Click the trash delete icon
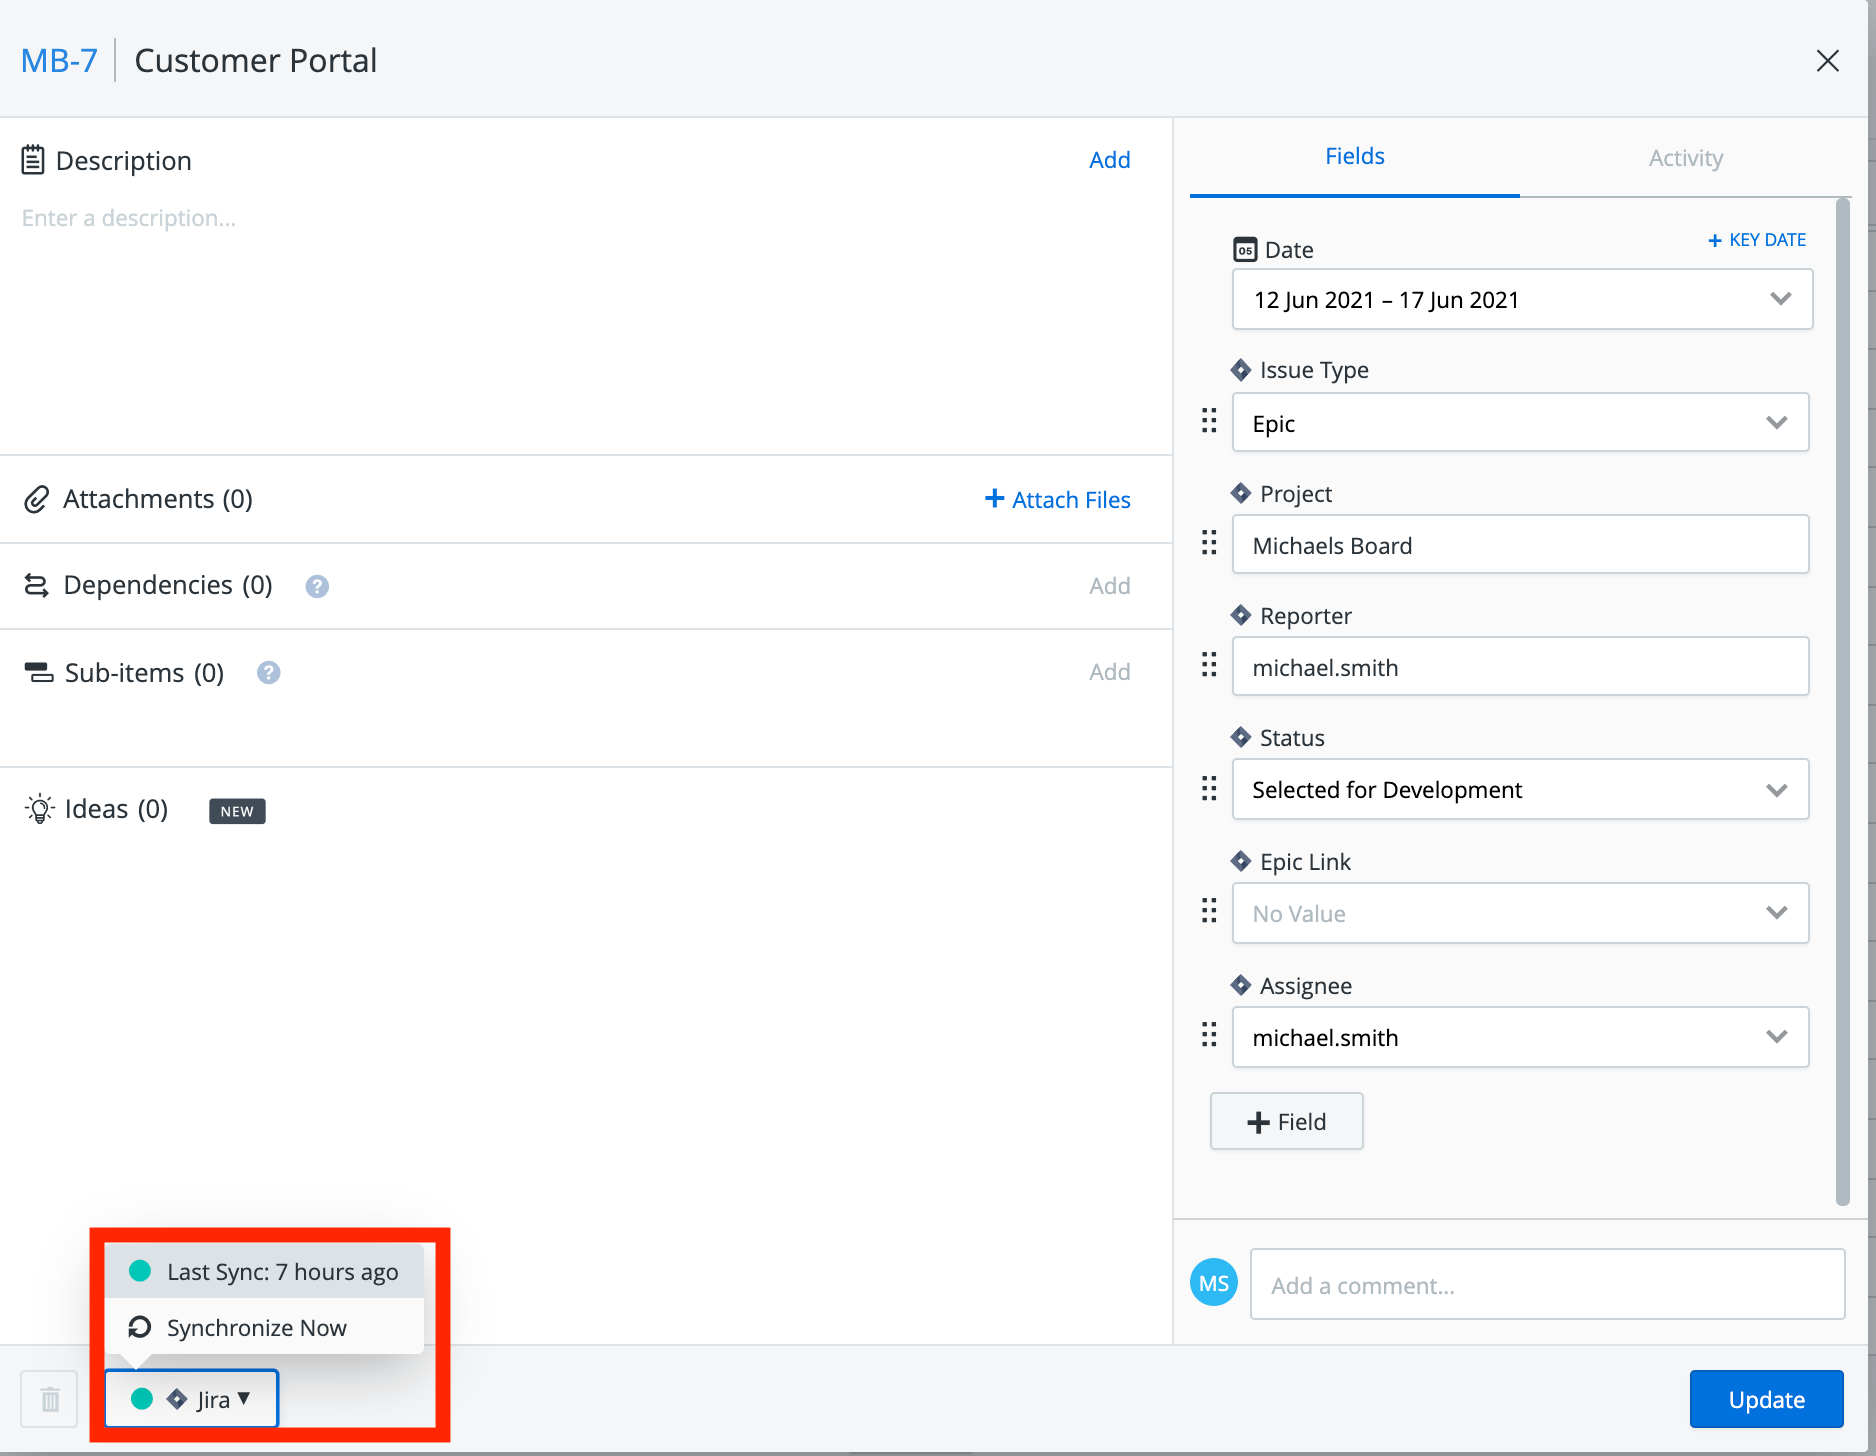The width and height of the screenshot is (1876, 1456). point(49,1399)
